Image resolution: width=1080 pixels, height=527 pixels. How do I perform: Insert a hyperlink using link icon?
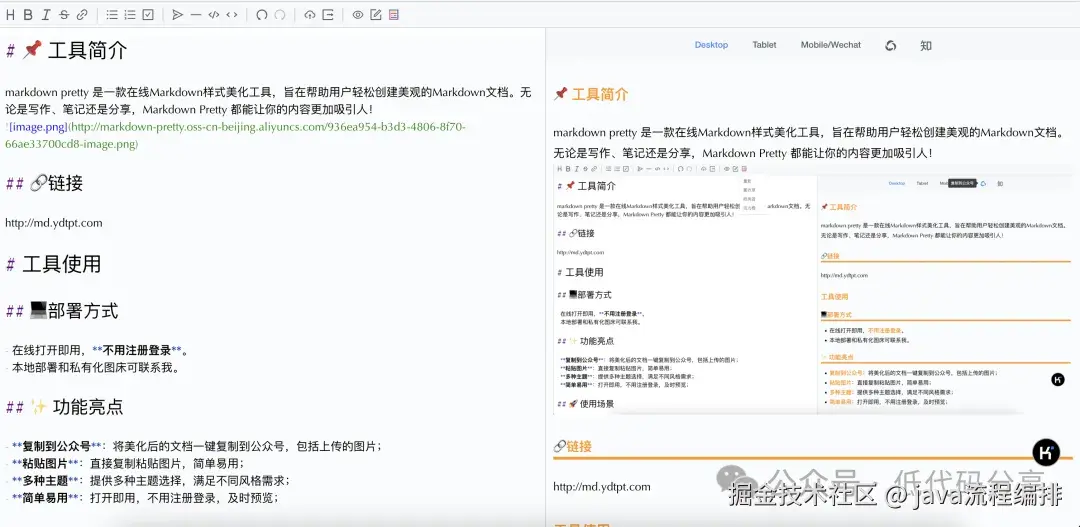coord(82,14)
